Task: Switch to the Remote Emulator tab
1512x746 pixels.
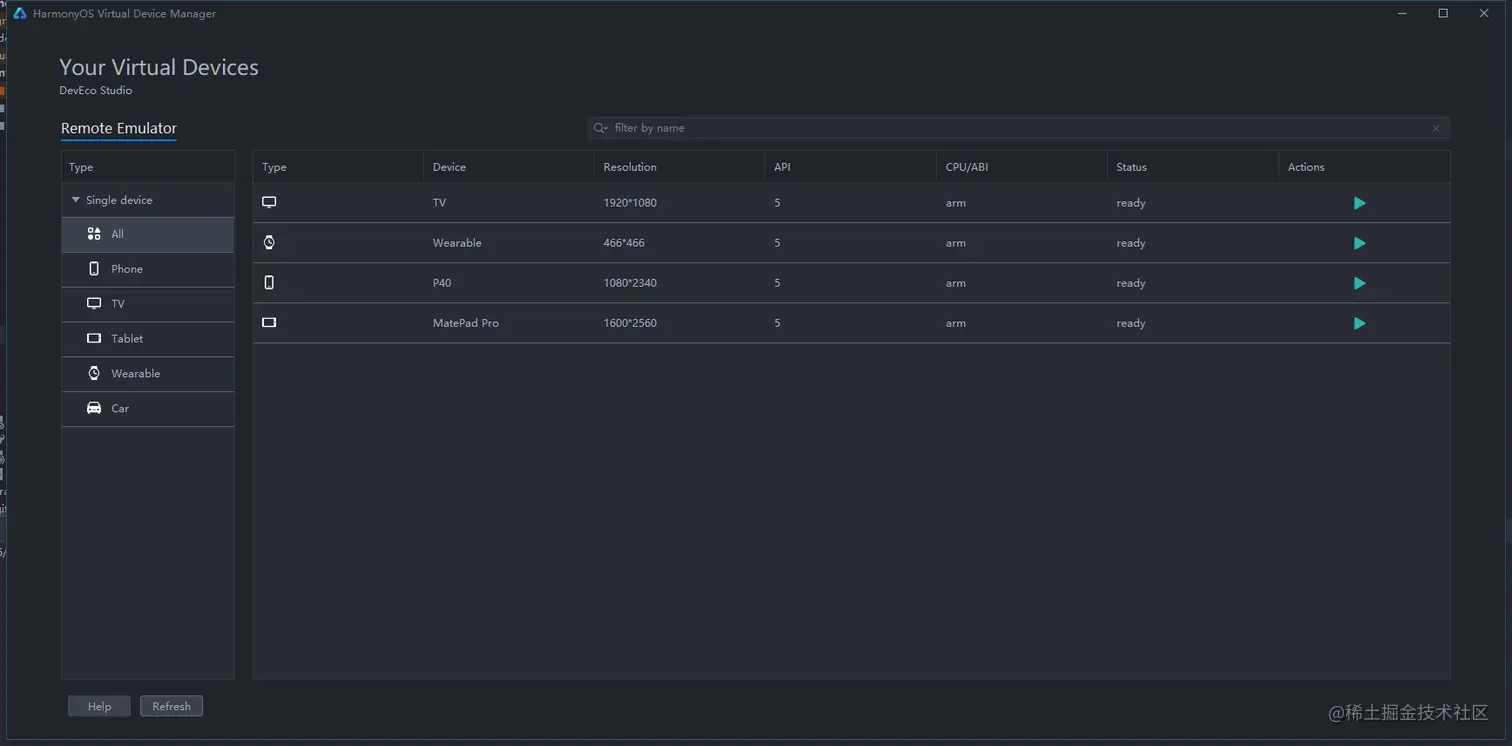Action: [x=119, y=128]
